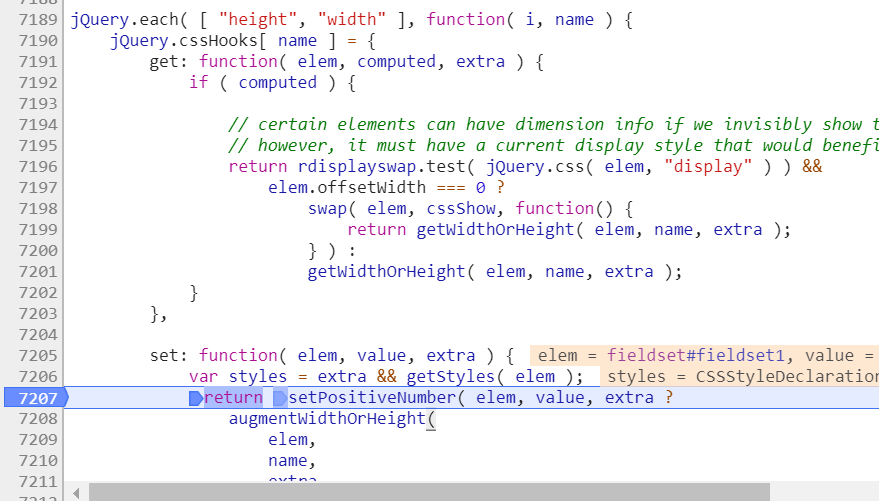Click the highlighted 'return' on line 7207
This screenshot has width=879, height=501.
(x=233, y=398)
